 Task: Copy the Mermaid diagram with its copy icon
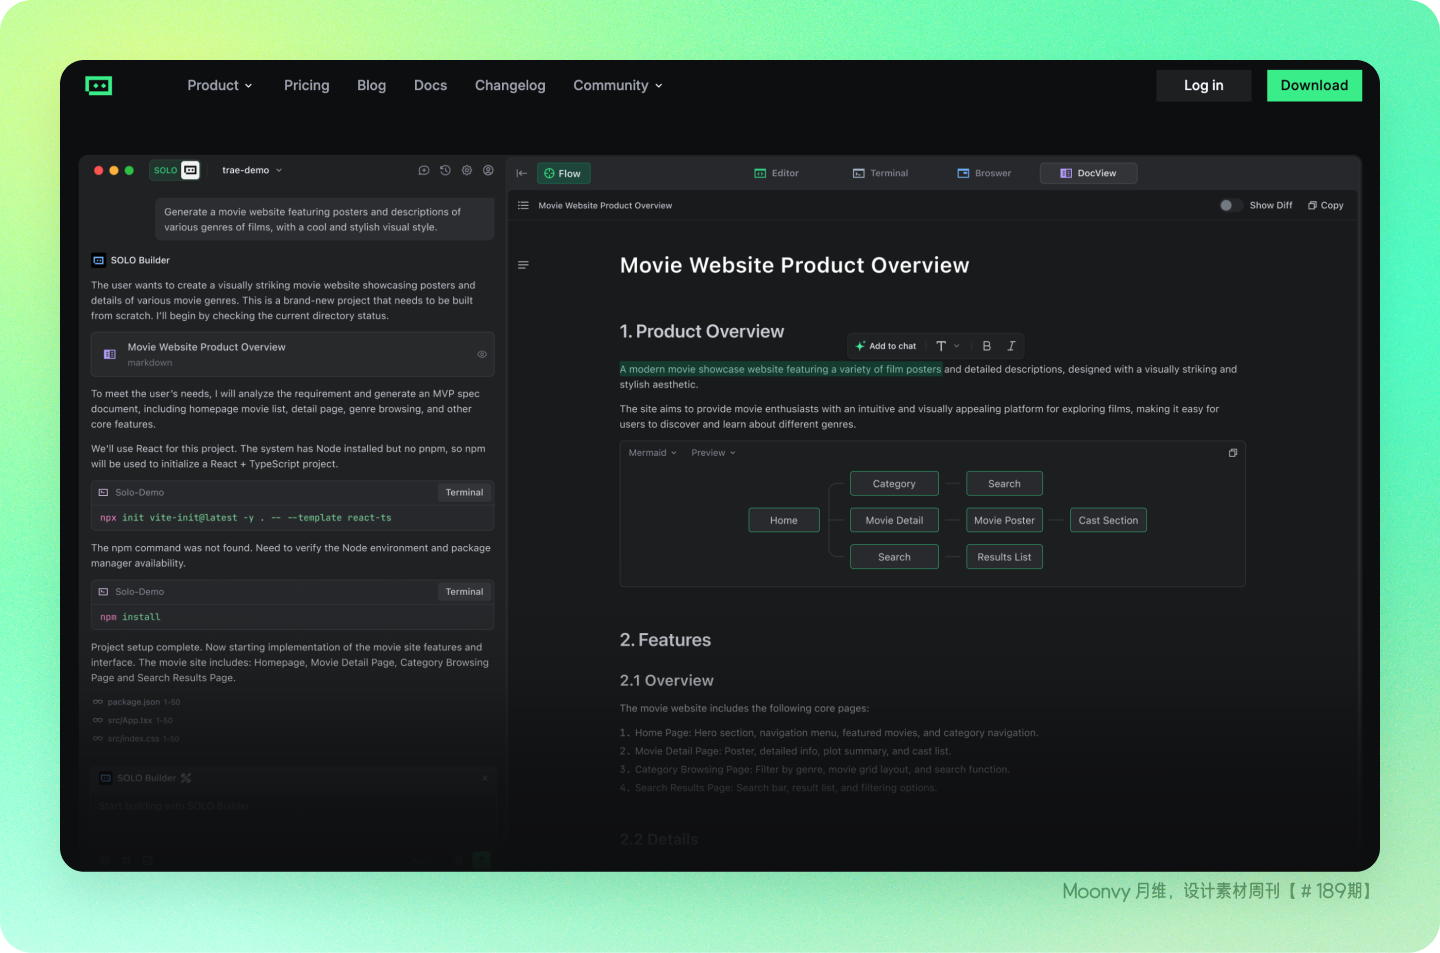[x=1233, y=453]
